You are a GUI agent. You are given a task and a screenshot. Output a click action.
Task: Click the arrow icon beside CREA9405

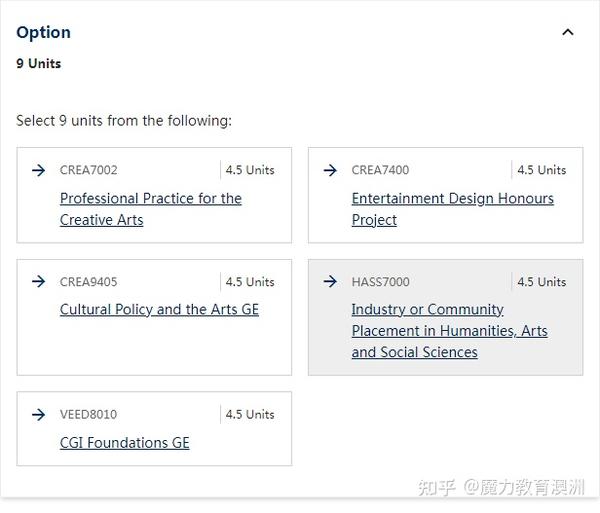click(x=39, y=282)
